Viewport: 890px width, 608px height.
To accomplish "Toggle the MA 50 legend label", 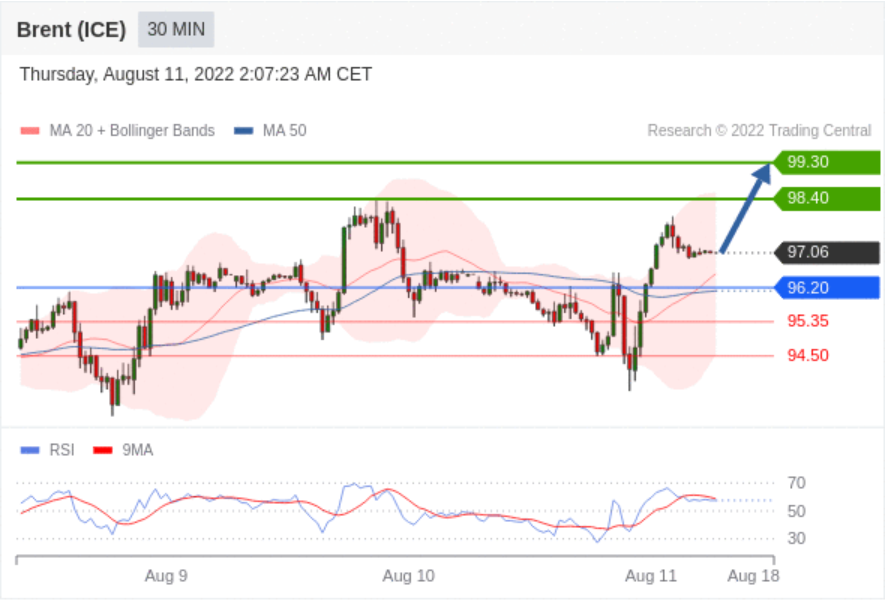I will (284, 131).
